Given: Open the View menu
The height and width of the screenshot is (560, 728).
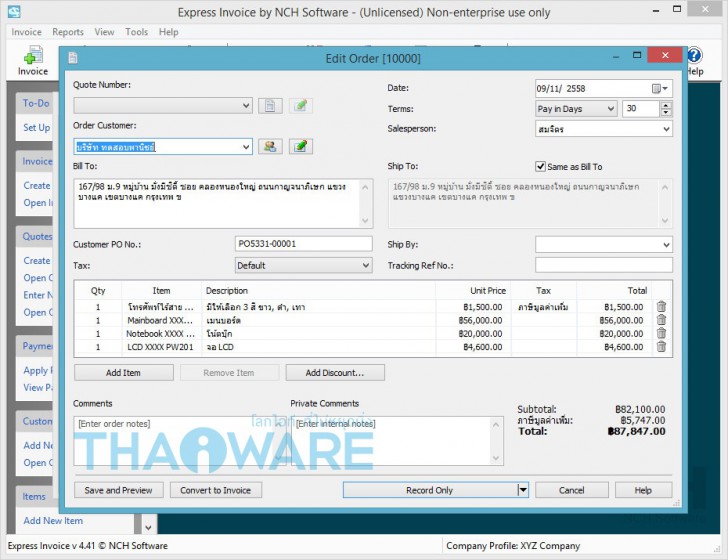Looking at the screenshot, I should pyautogui.click(x=104, y=32).
